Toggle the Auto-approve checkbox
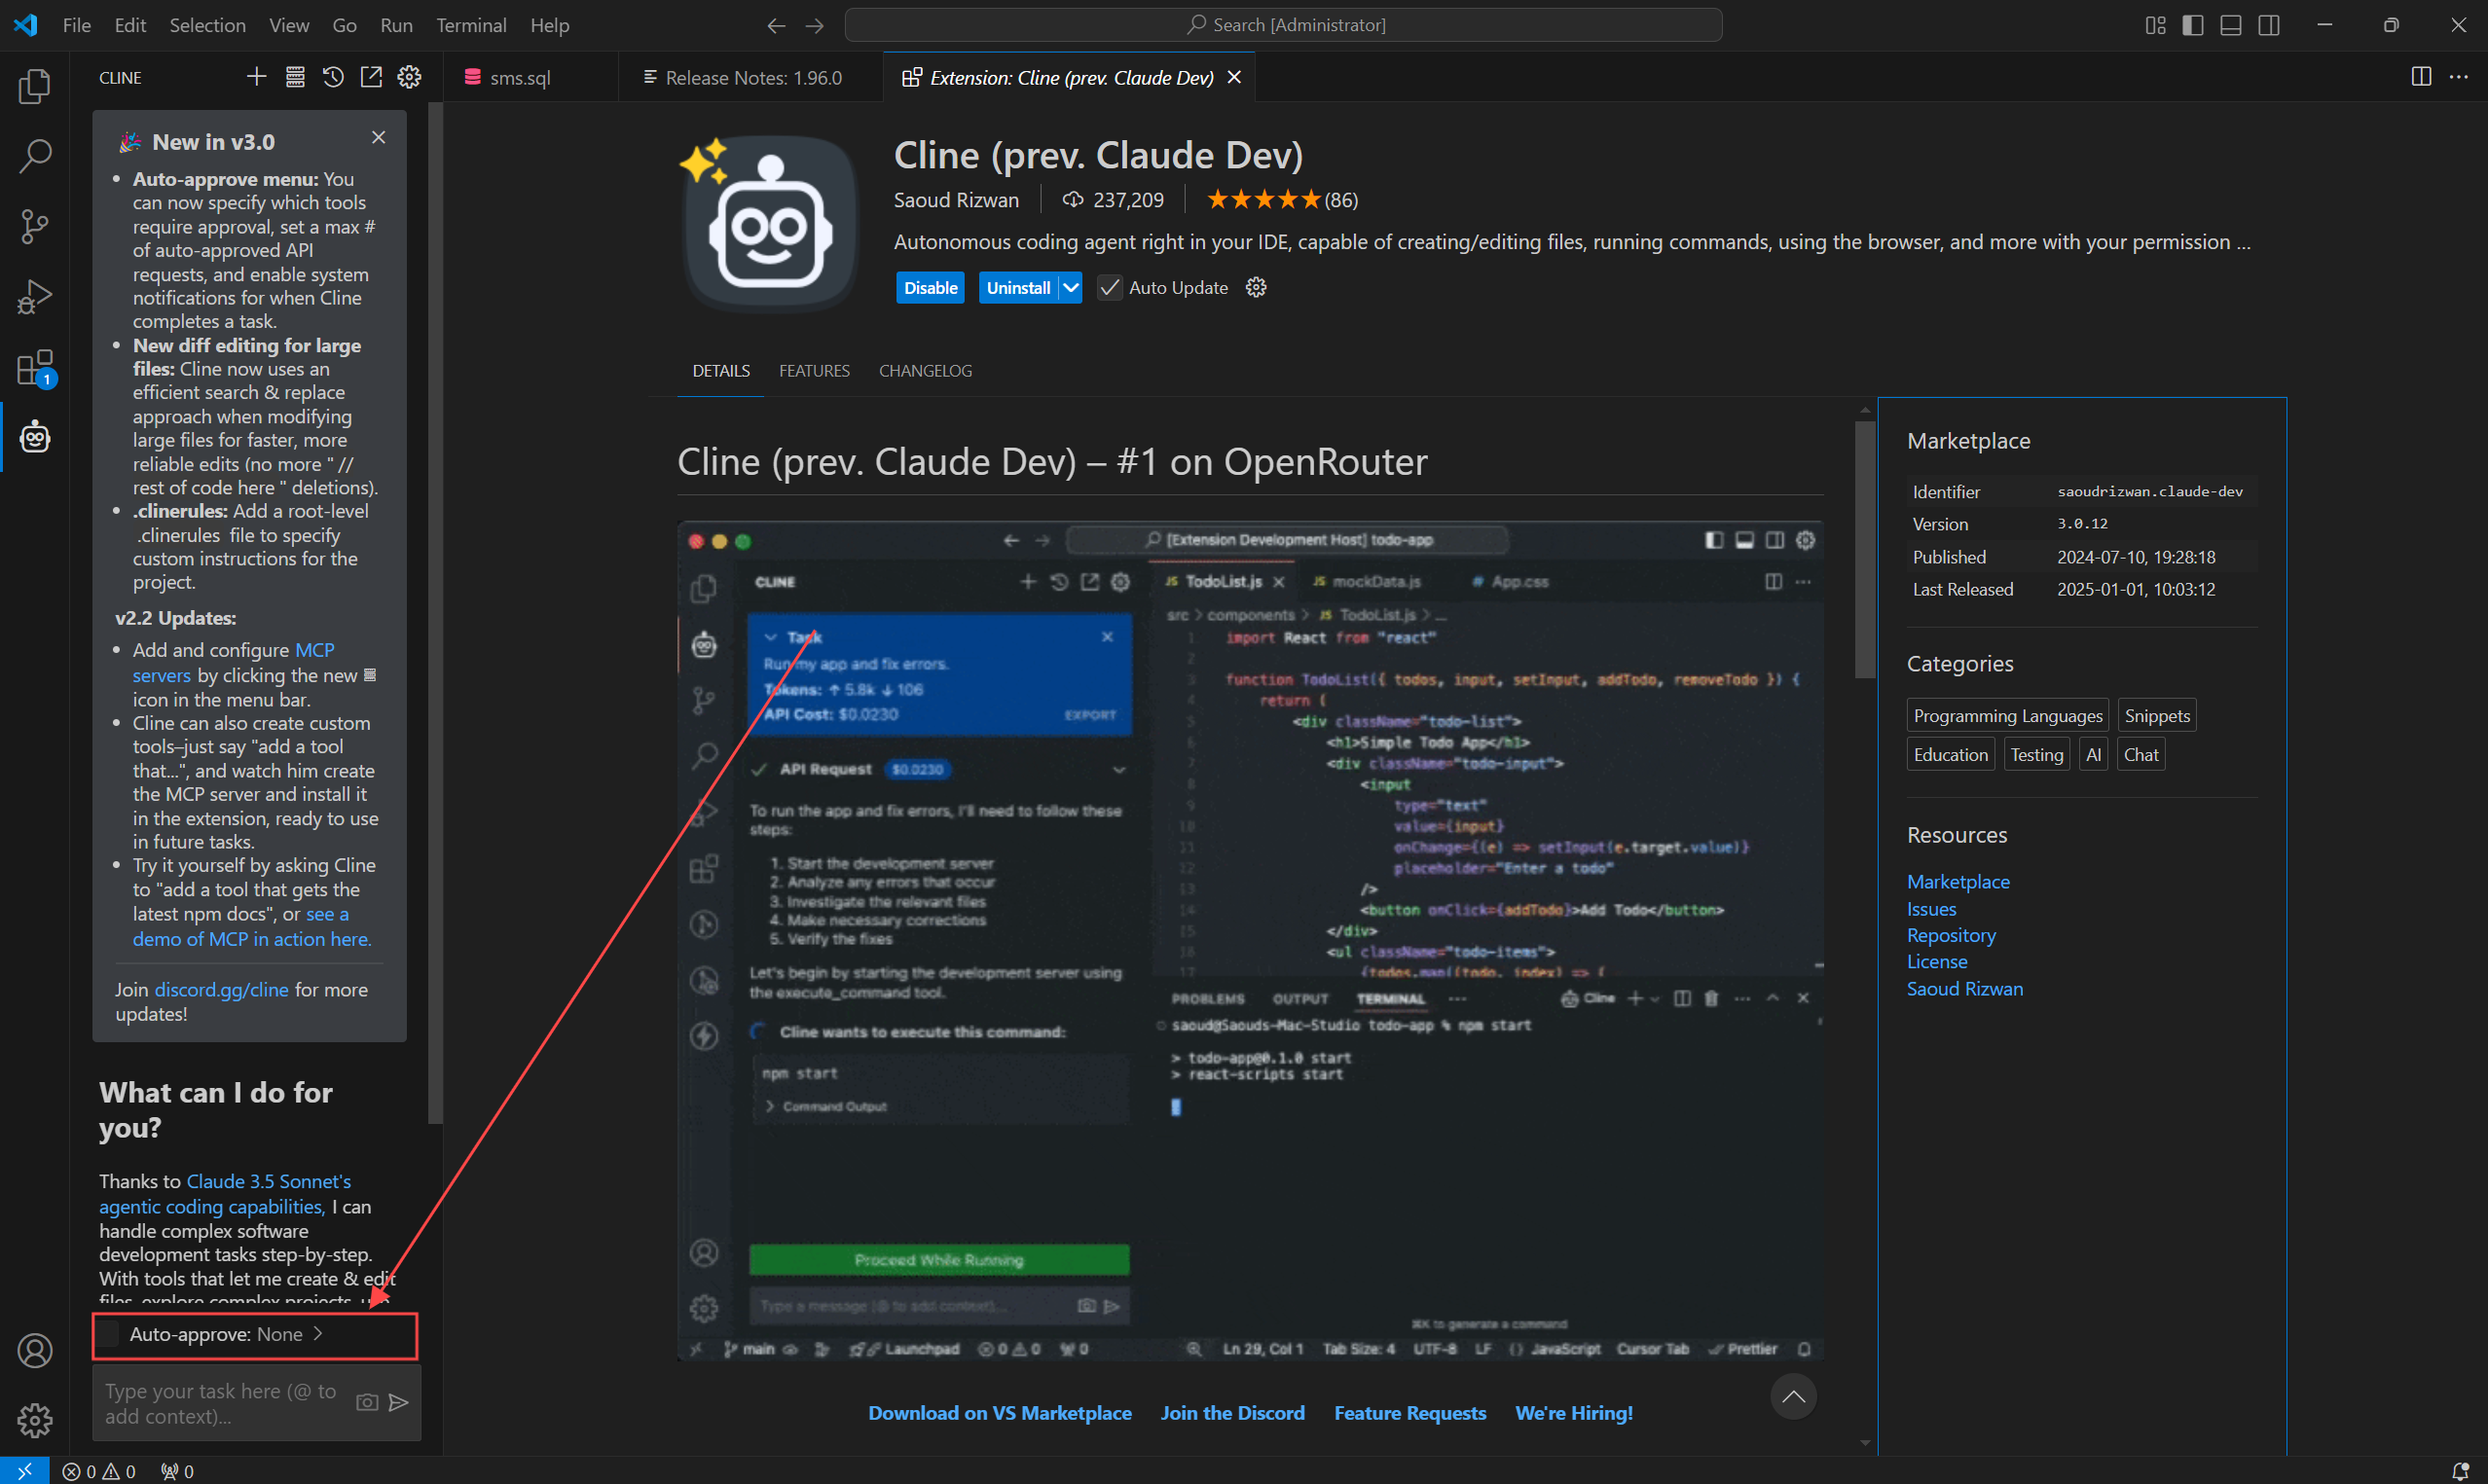 (109, 1334)
